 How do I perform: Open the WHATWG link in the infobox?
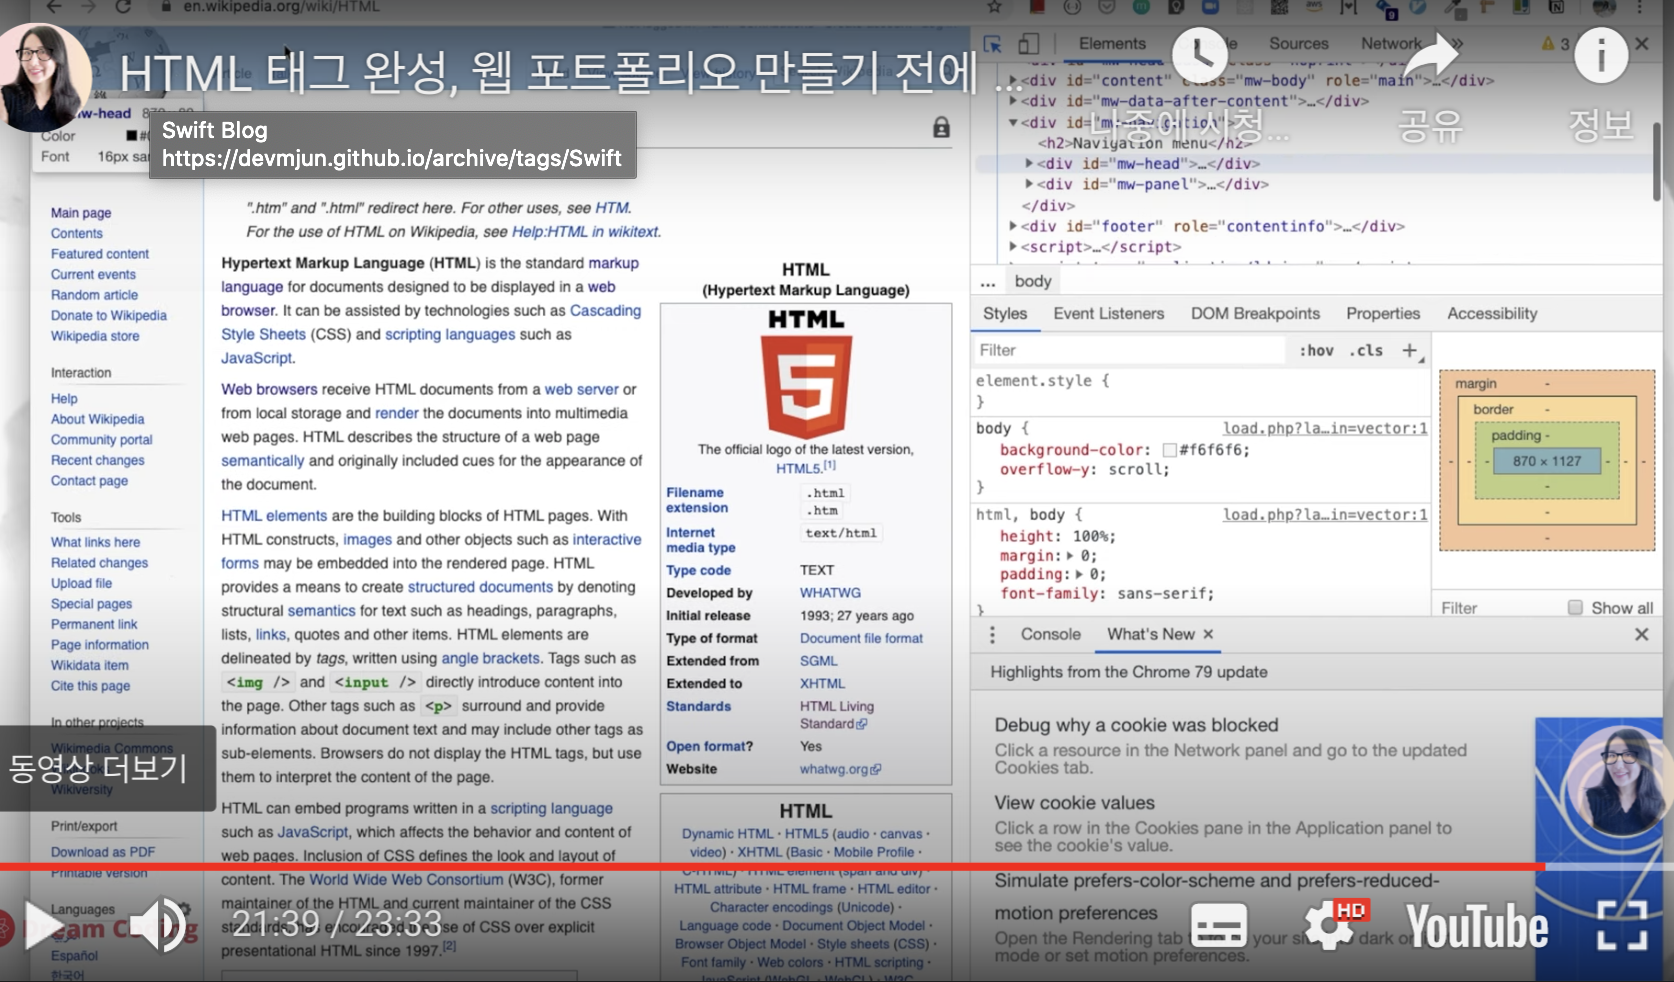pos(830,593)
